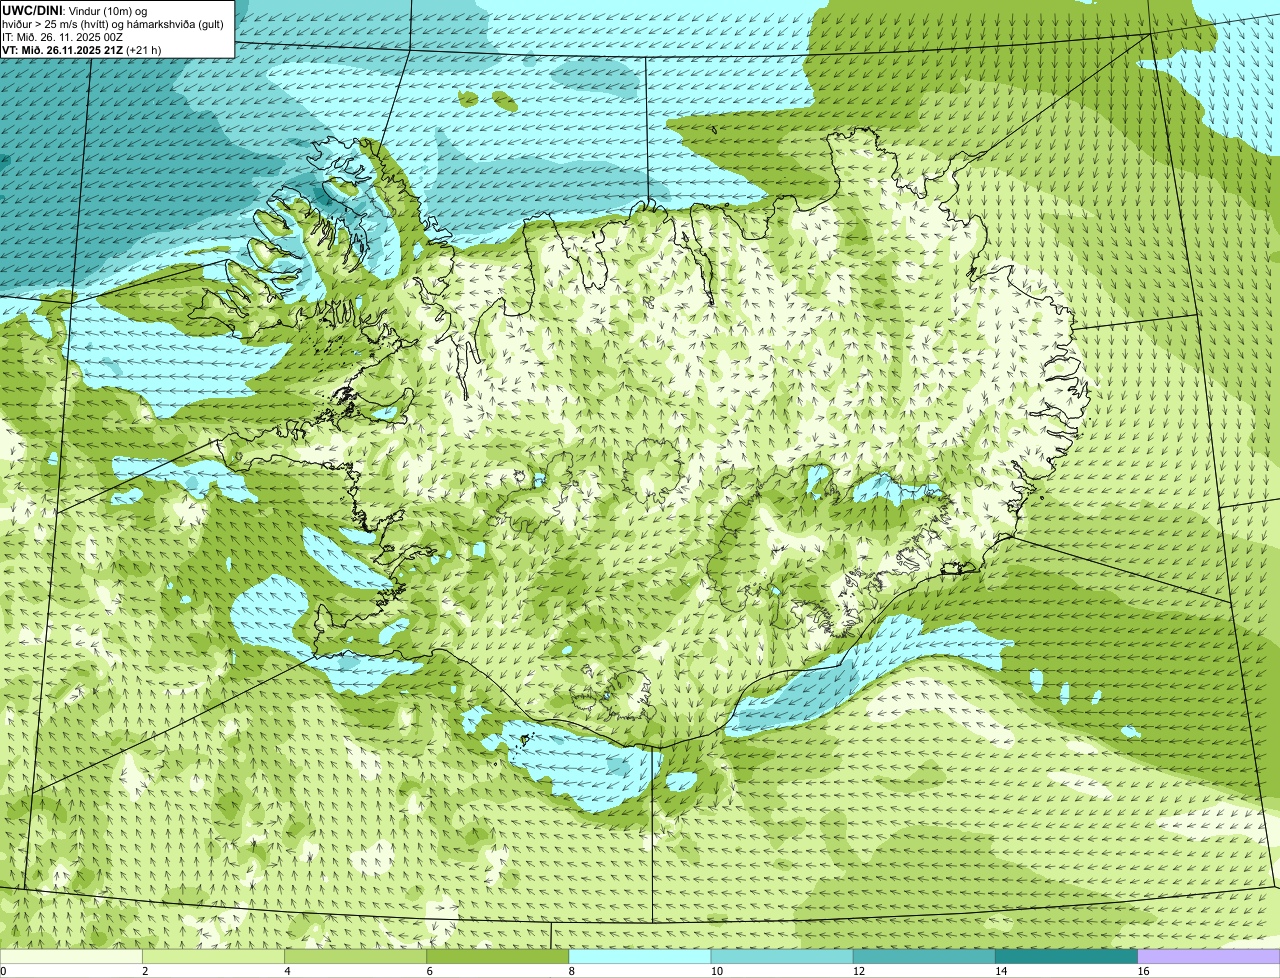Viewport: 1280px width, 978px height.
Task: Click the legend label '10'
Action: pos(716,971)
